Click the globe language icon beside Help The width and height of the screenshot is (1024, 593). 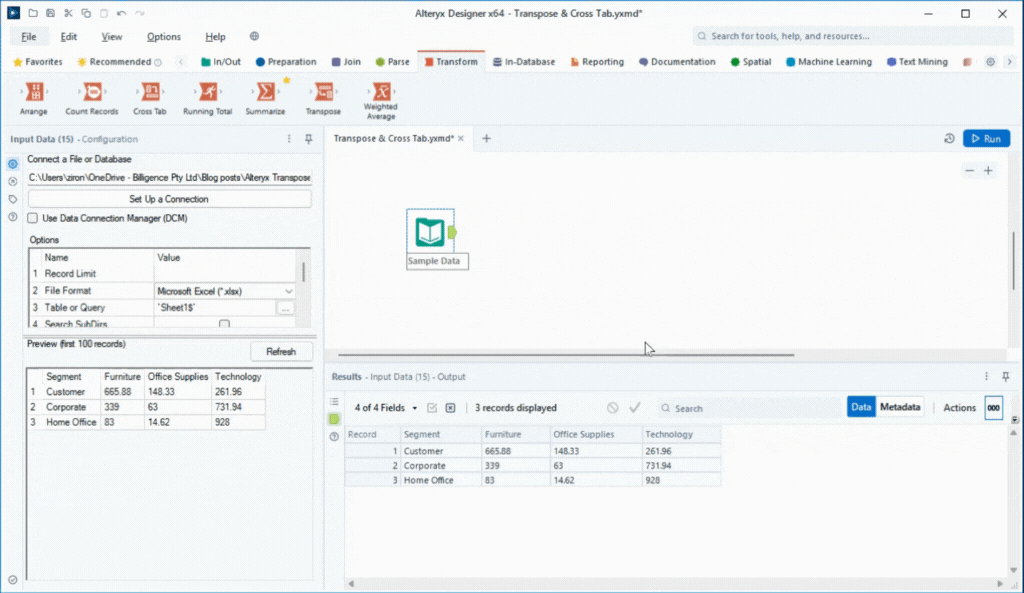254,37
